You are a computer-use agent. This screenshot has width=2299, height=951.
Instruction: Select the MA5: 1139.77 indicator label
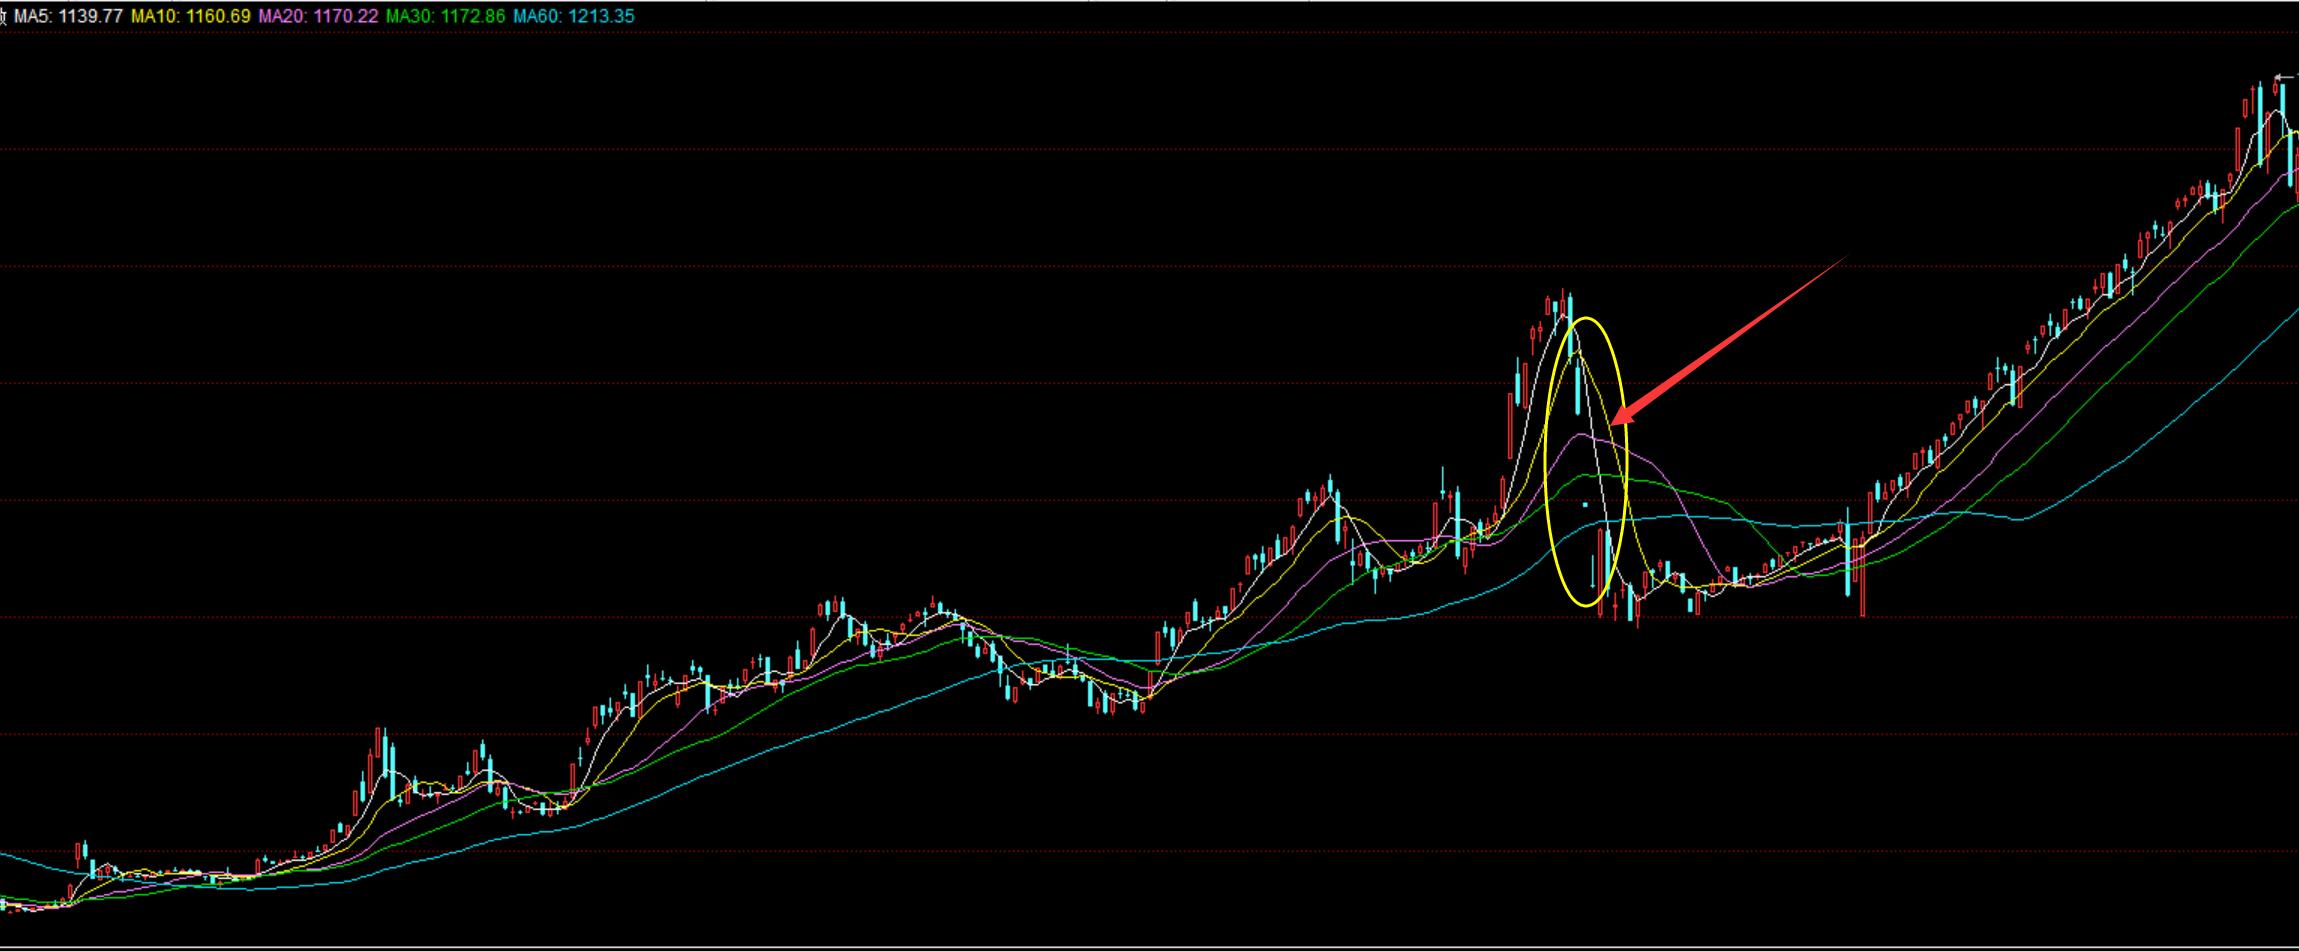(x=68, y=16)
